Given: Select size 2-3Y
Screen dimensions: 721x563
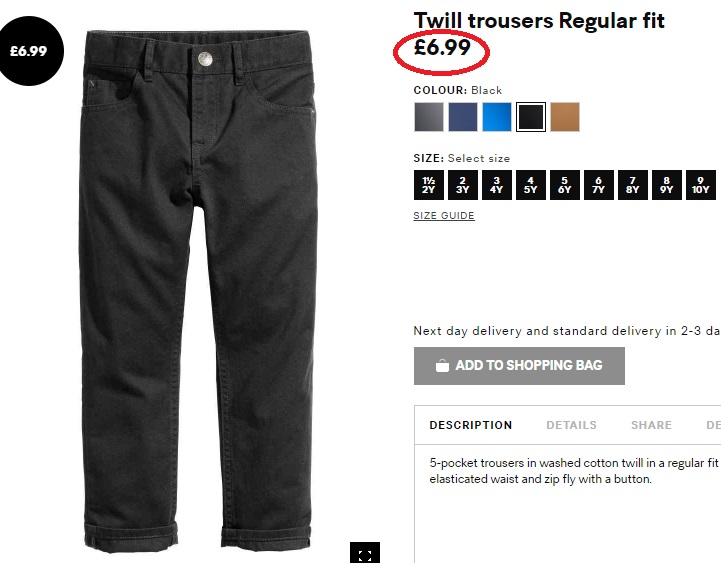Looking at the screenshot, I should (x=463, y=185).
